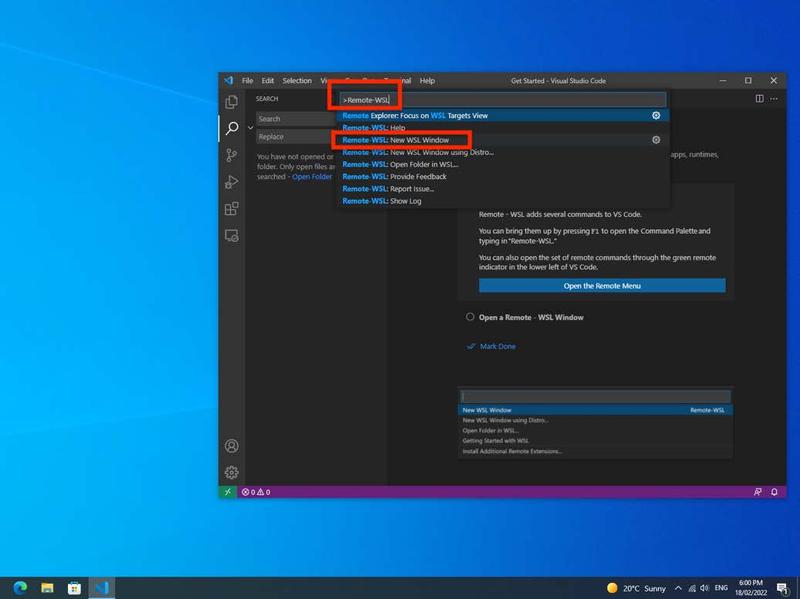
Task: Open the Remote Explorer view
Action: click(232, 236)
